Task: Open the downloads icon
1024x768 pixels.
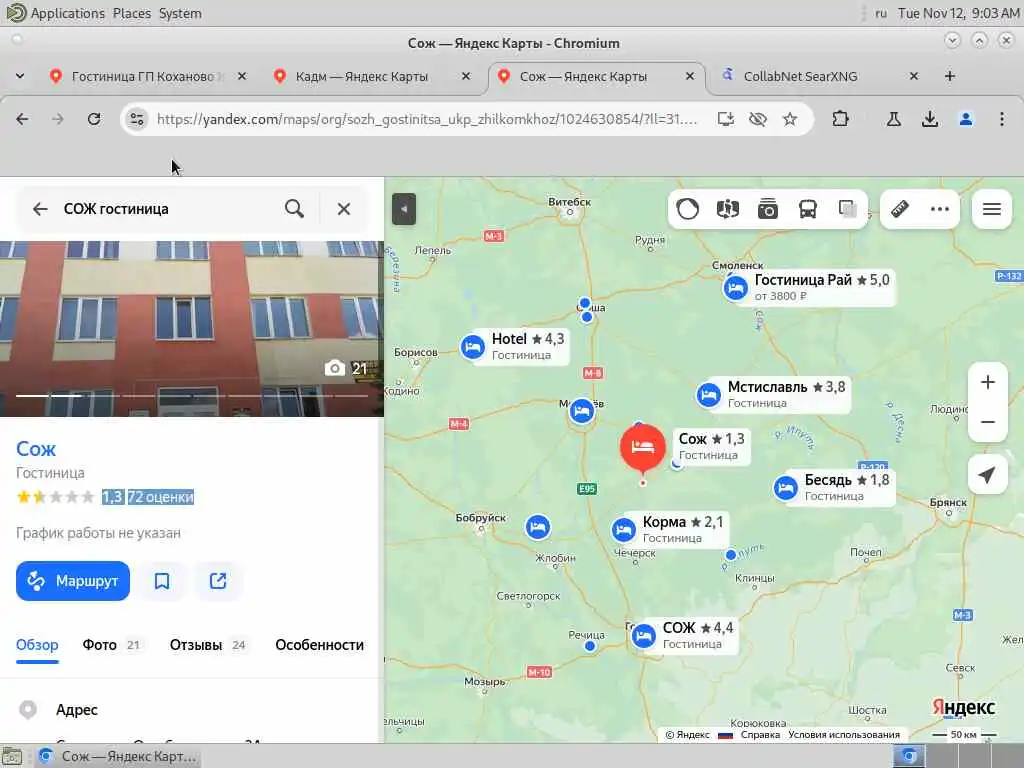Action: click(930, 119)
